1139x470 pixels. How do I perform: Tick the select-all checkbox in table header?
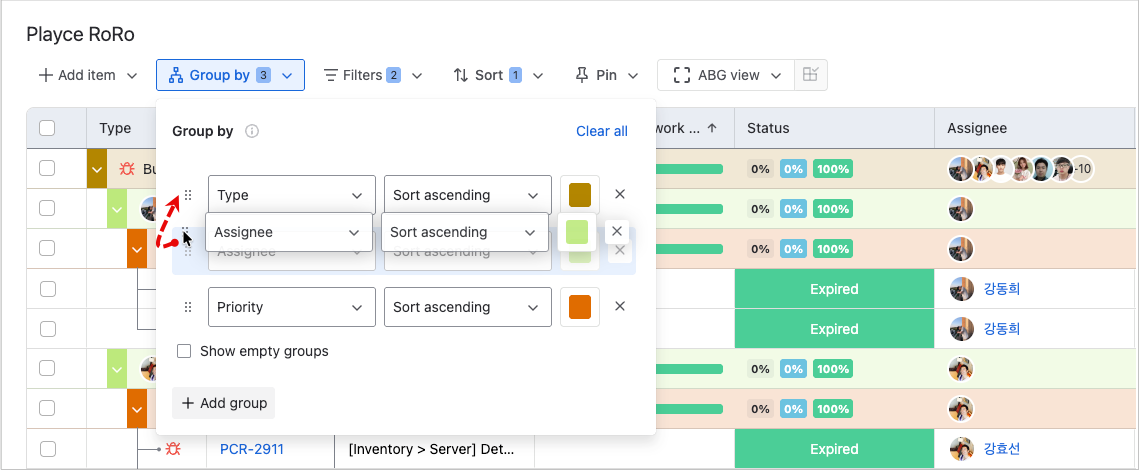[x=47, y=128]
